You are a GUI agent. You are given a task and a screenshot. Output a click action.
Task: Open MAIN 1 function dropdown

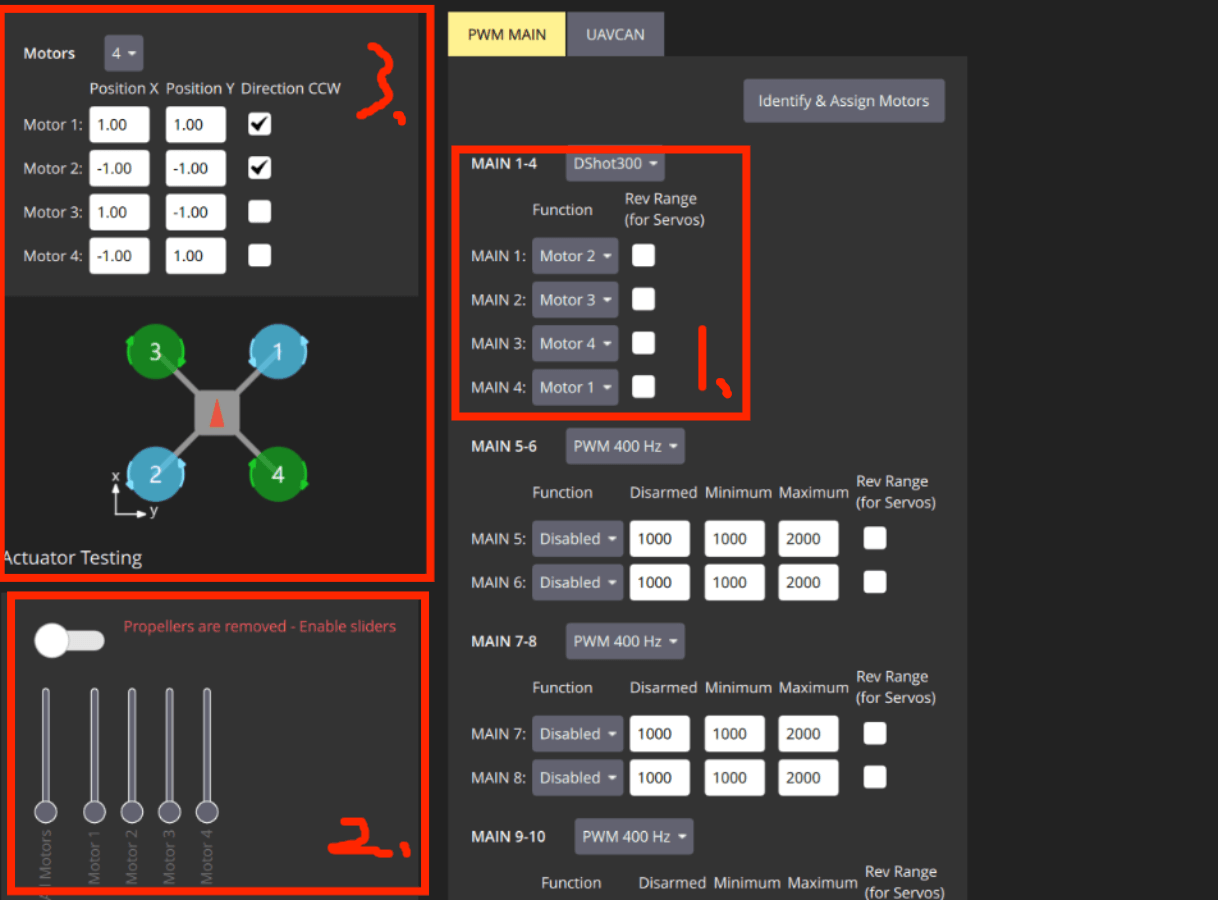coord(575,256)
